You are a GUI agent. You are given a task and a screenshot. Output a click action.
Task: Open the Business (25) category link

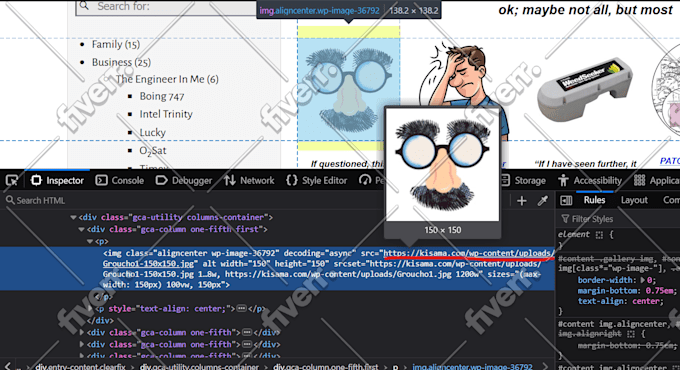coord(121,62)
